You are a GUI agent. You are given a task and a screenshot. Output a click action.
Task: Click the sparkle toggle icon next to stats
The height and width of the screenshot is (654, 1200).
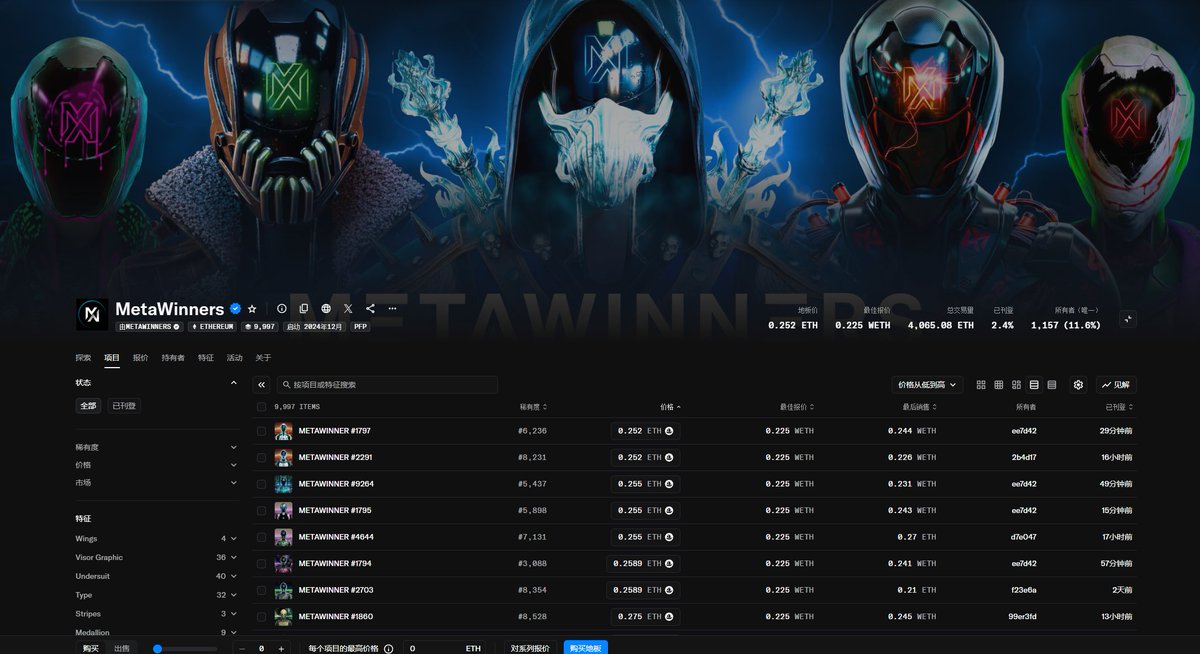click(x=1128, y=318)
